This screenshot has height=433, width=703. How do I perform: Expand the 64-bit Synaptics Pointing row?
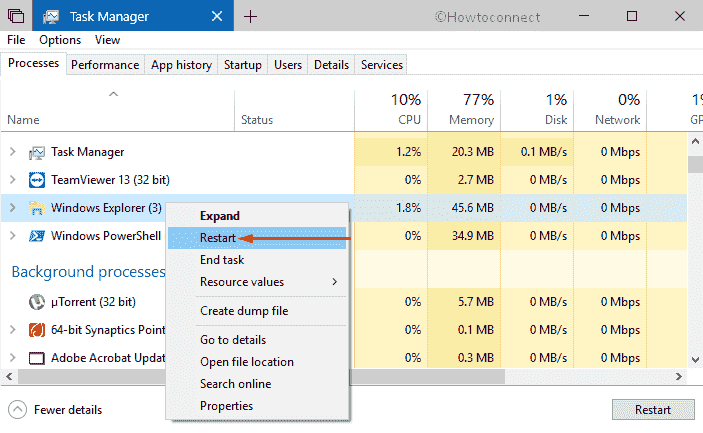click(x=13, y=329)
